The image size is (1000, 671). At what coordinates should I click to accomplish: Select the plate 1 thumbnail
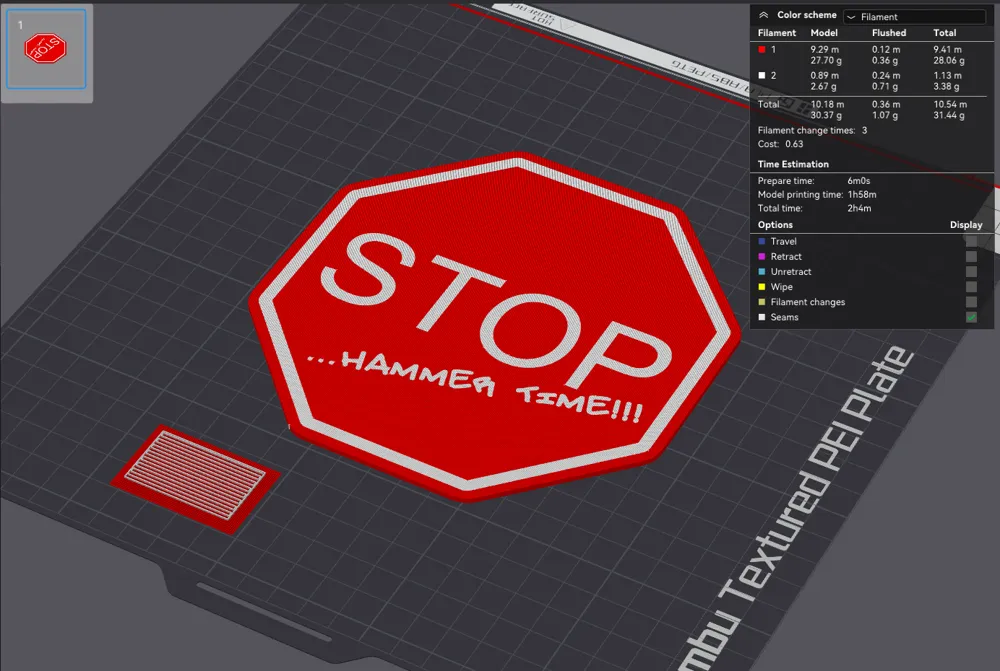click(x=46, y=47)
